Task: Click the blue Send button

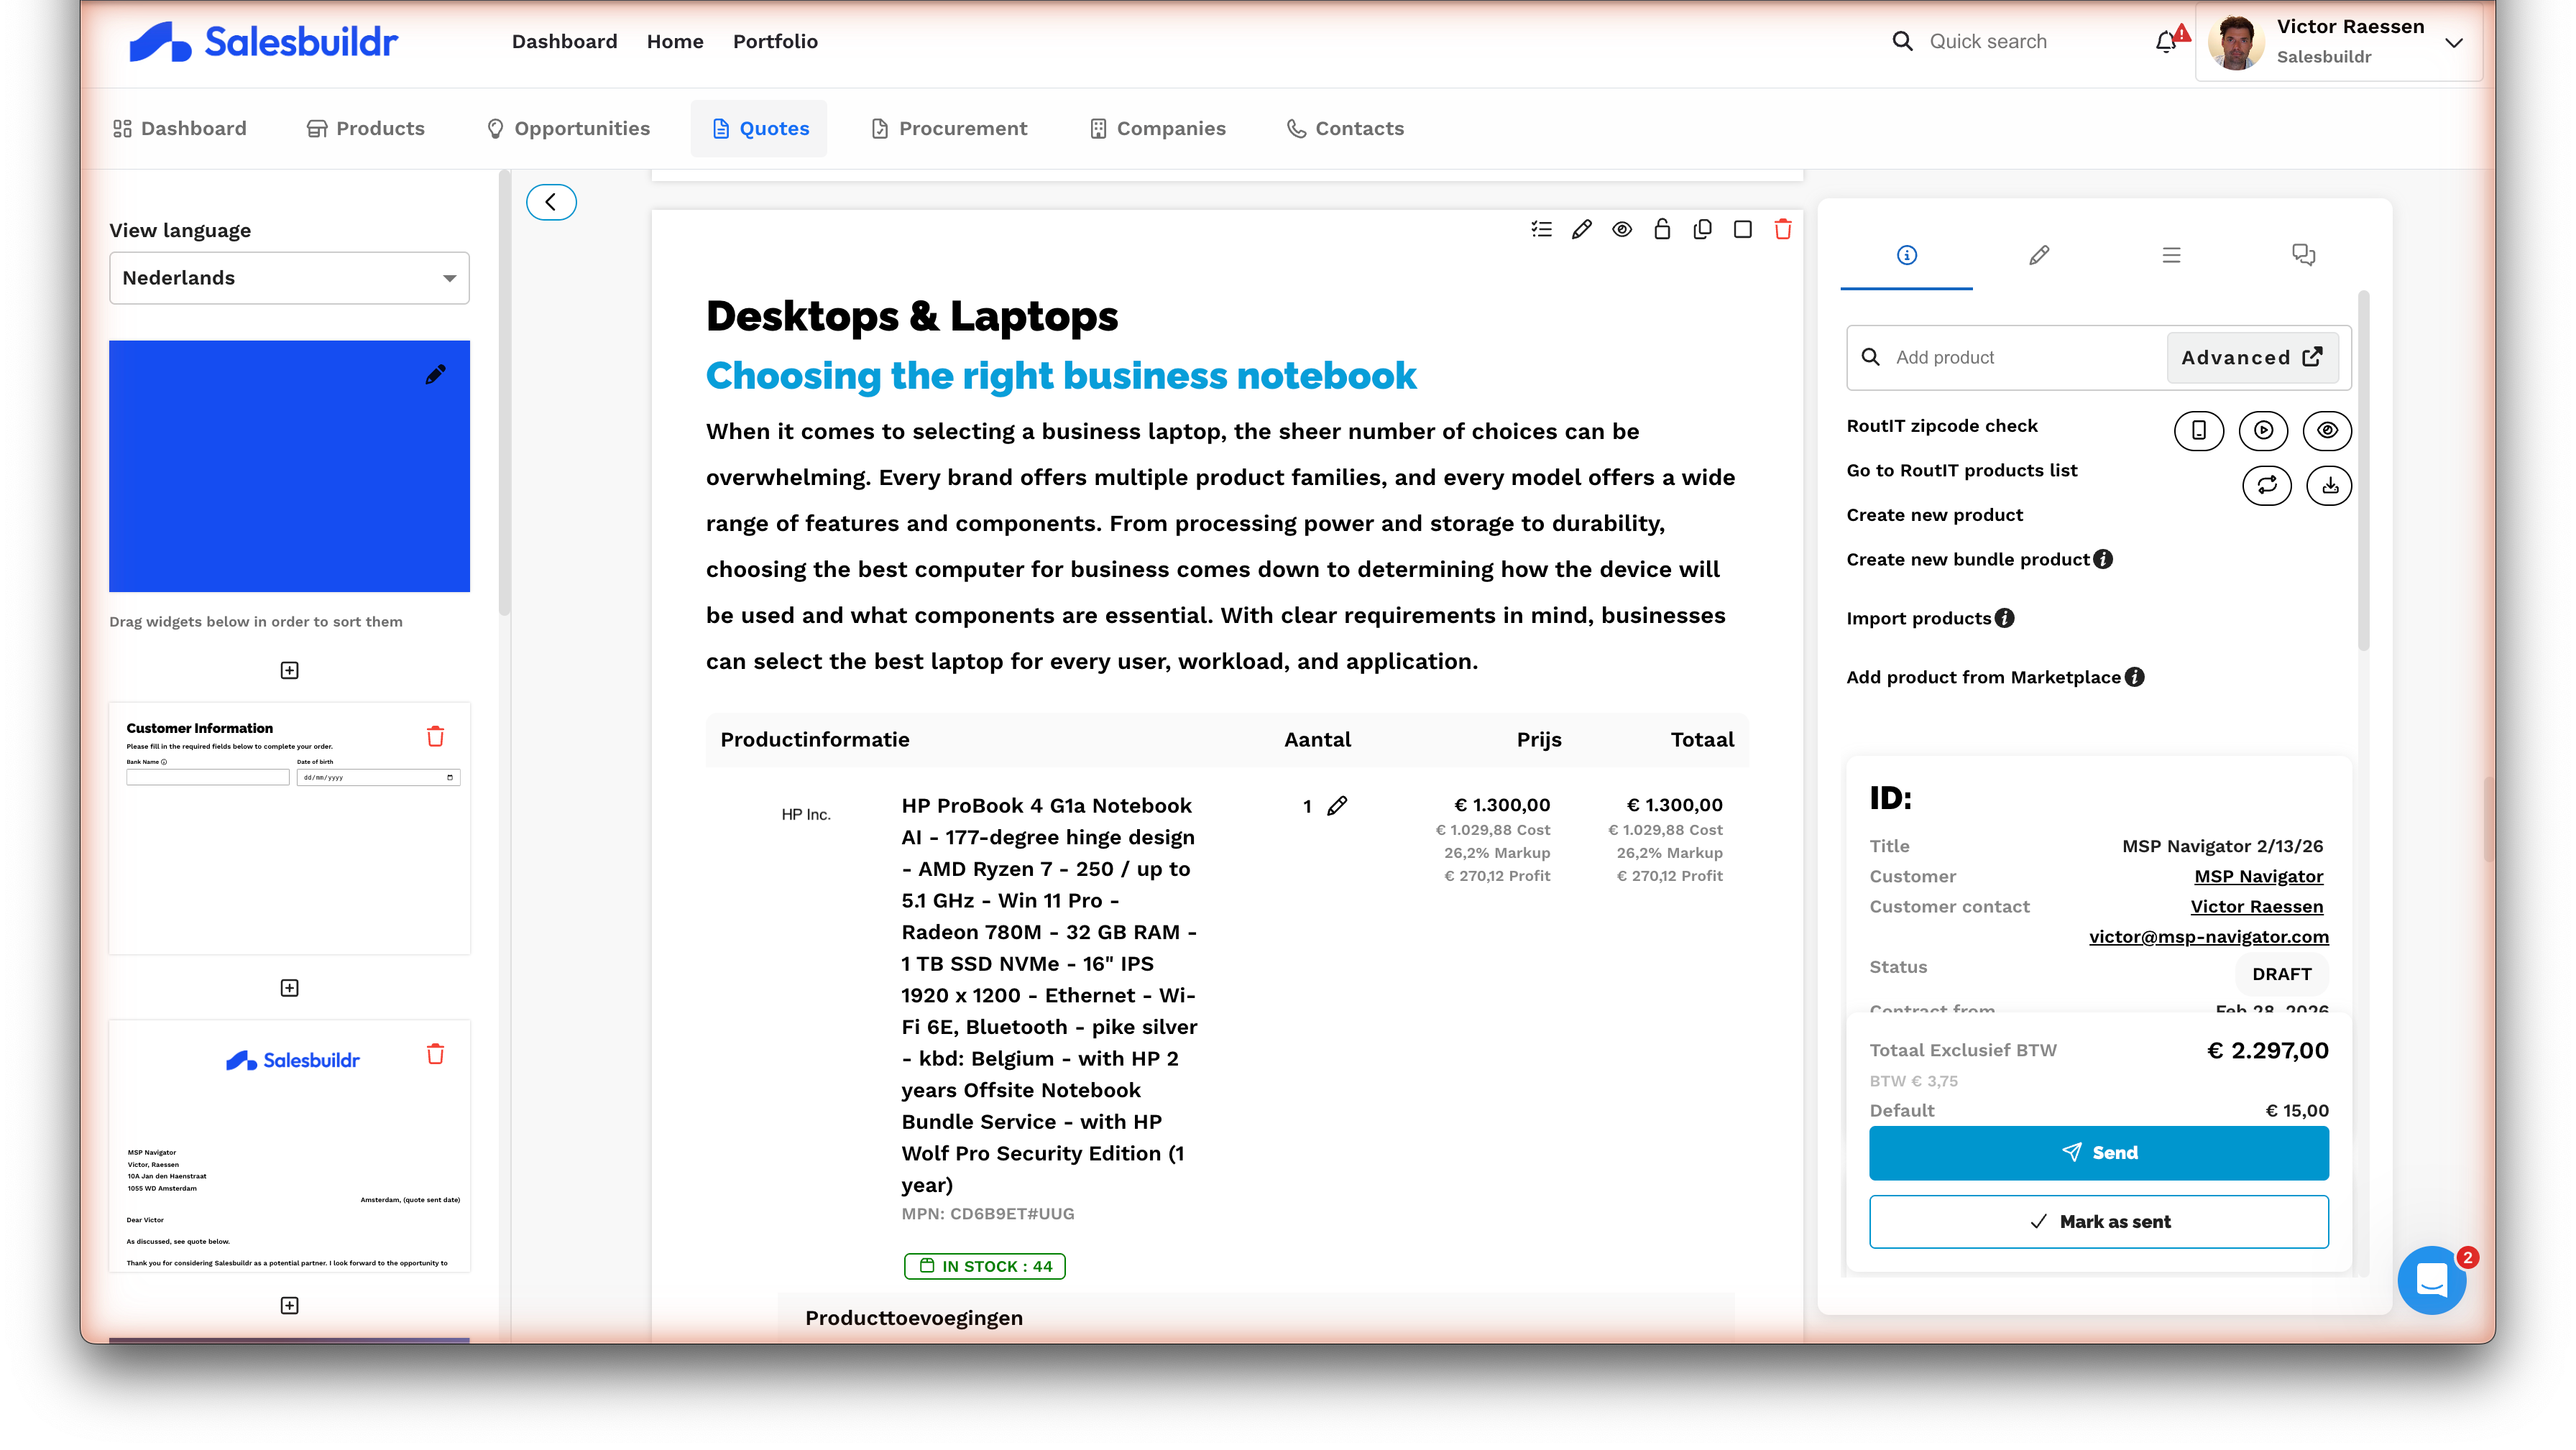Action: pos(2098,1152)
